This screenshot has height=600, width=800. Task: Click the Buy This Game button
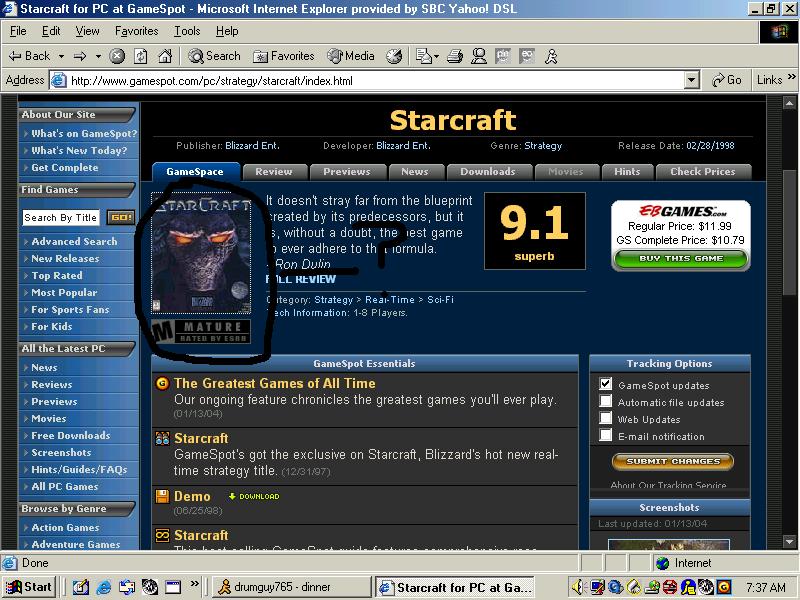tap(681, 259)
